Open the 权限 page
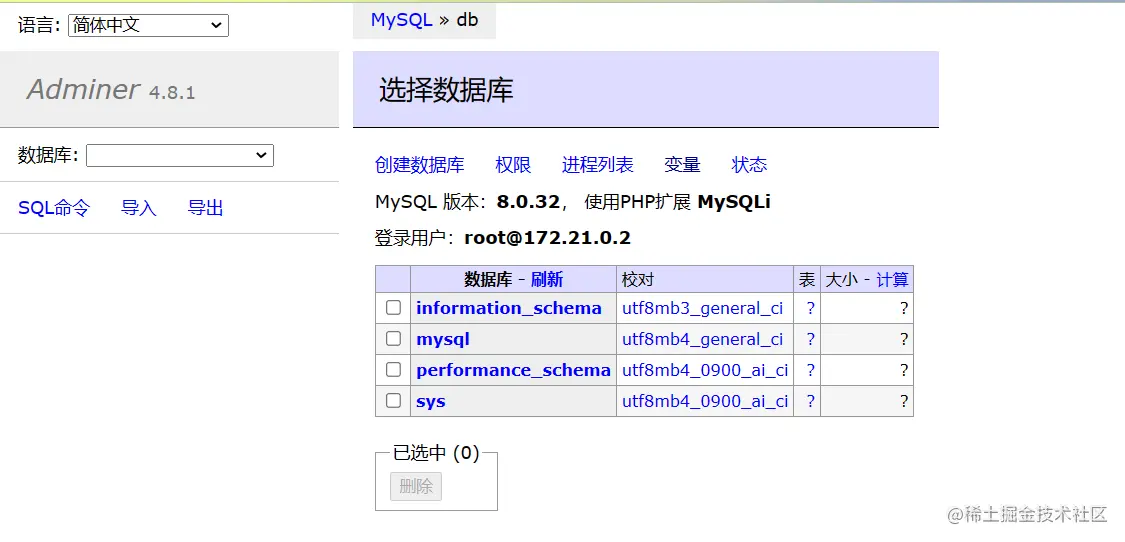Viewport: 1125px width, 542px height. pyautogui.click(x=513, y=165)
